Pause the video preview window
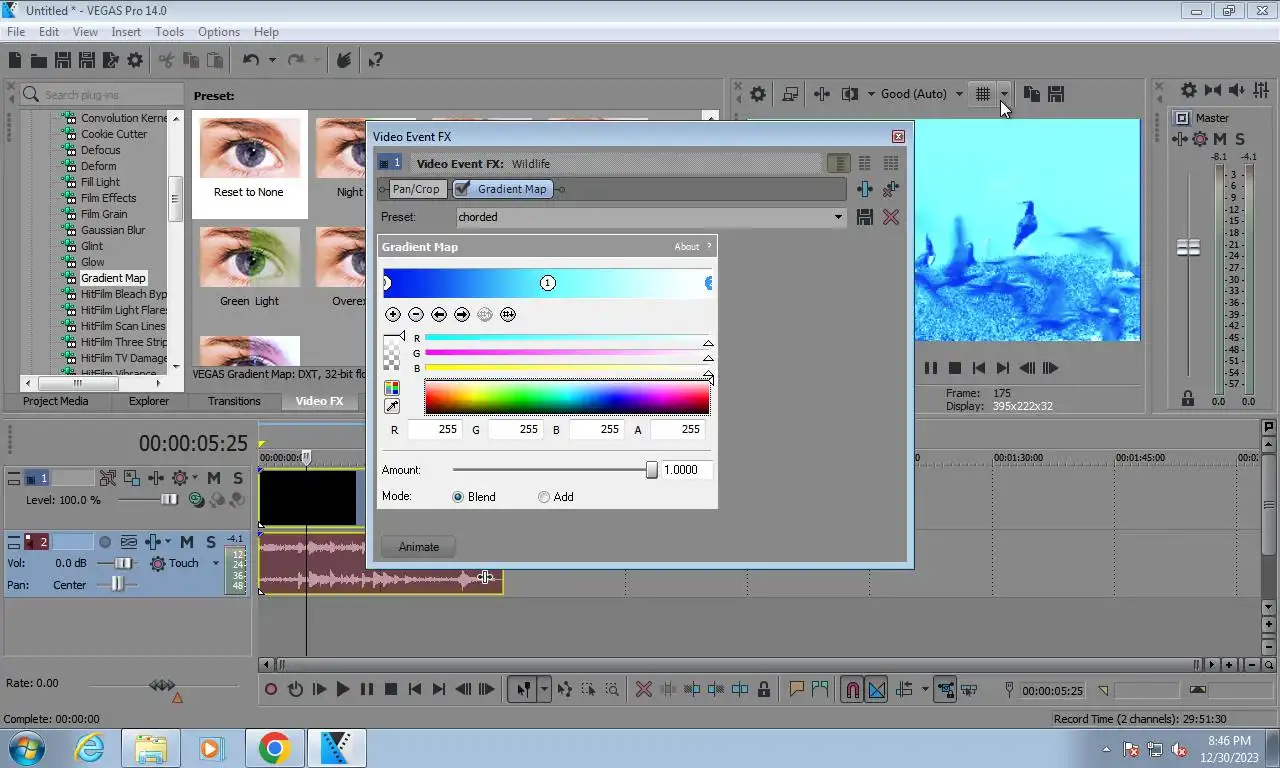This screenshot has width=1280, height=768. click(931, 368)
